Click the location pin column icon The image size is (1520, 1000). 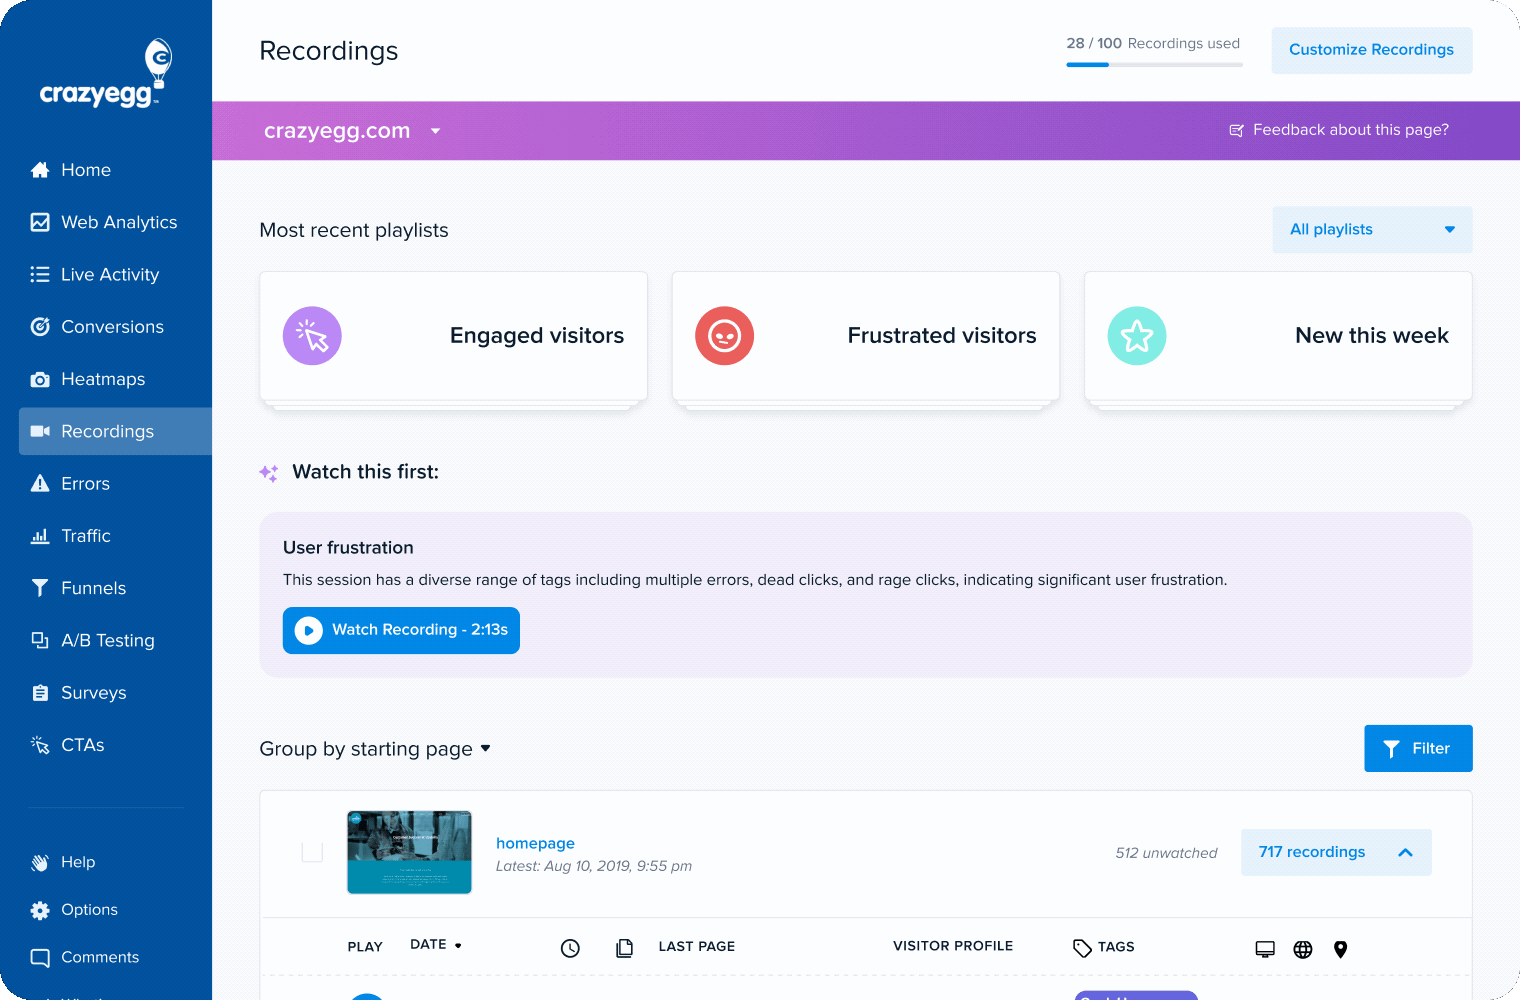point(1341,949)
